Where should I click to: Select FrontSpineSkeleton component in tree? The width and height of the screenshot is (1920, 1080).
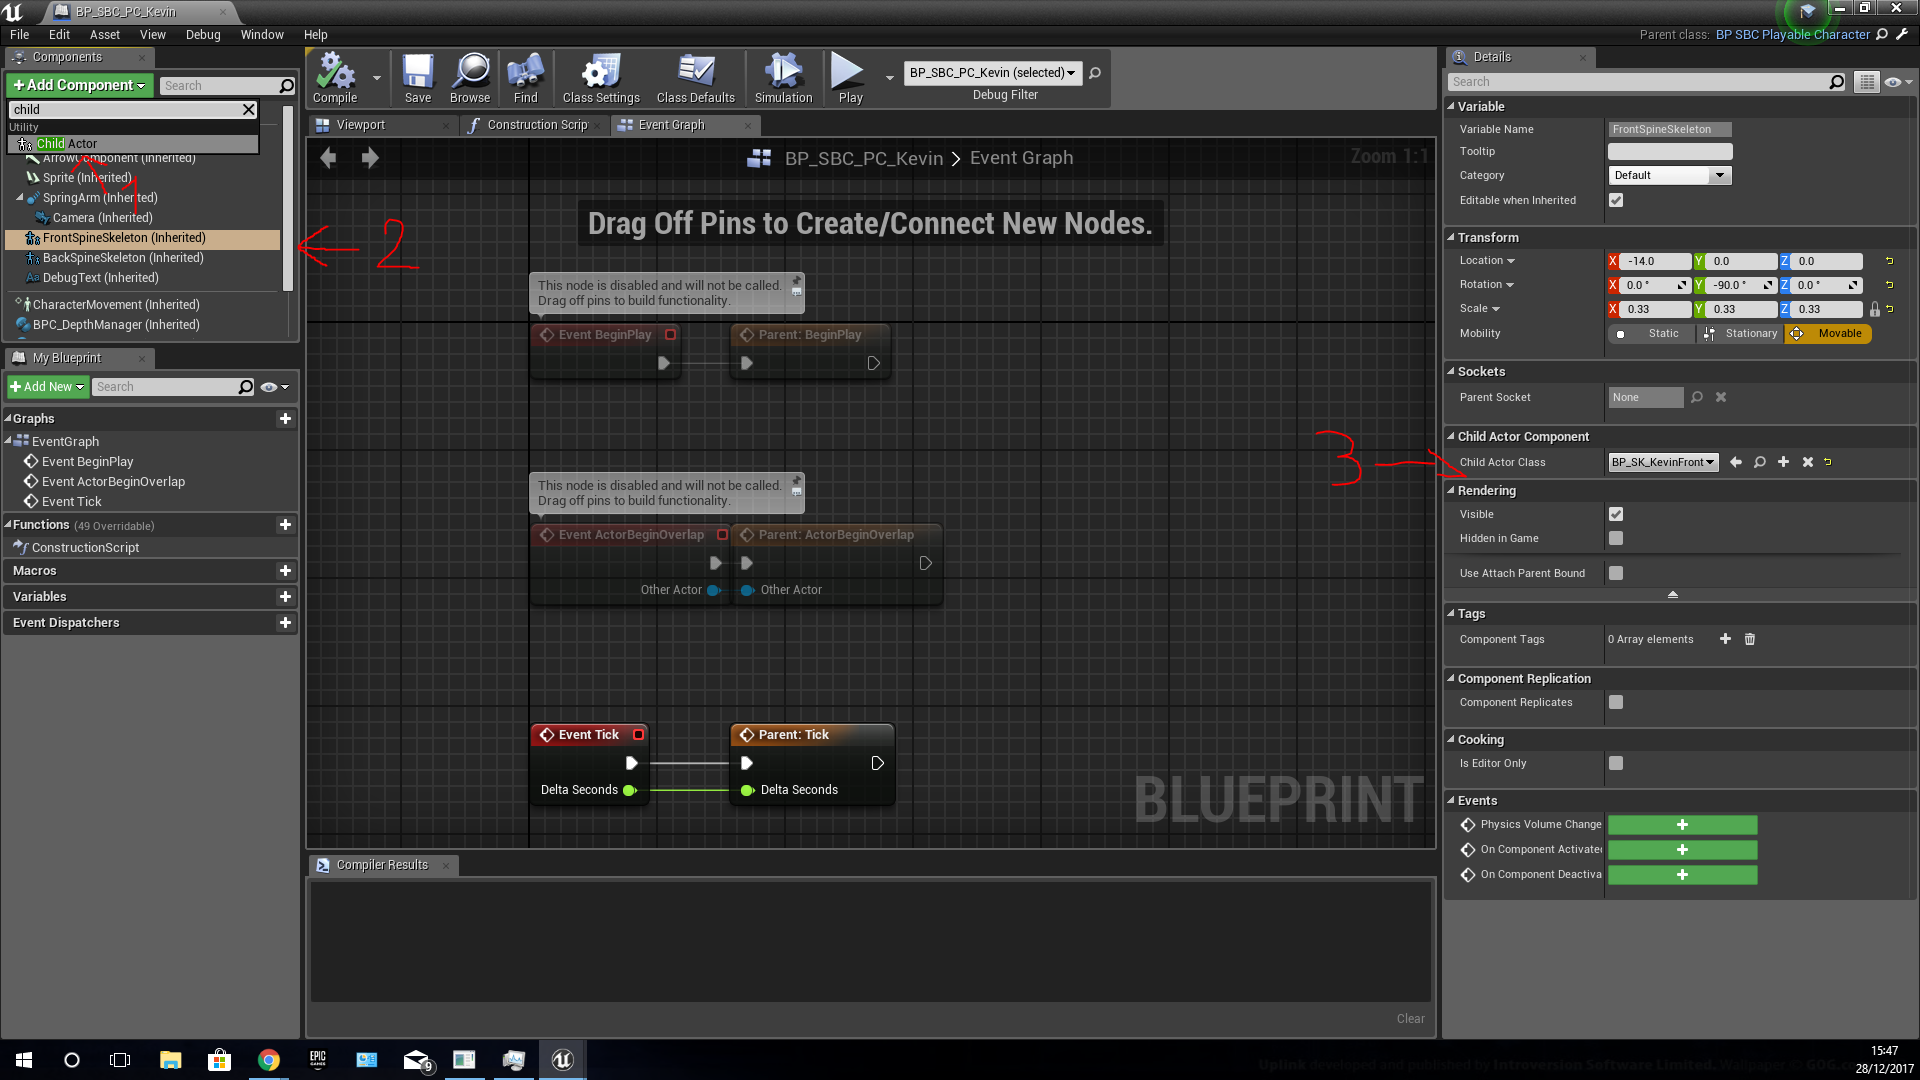pos(142,238)
